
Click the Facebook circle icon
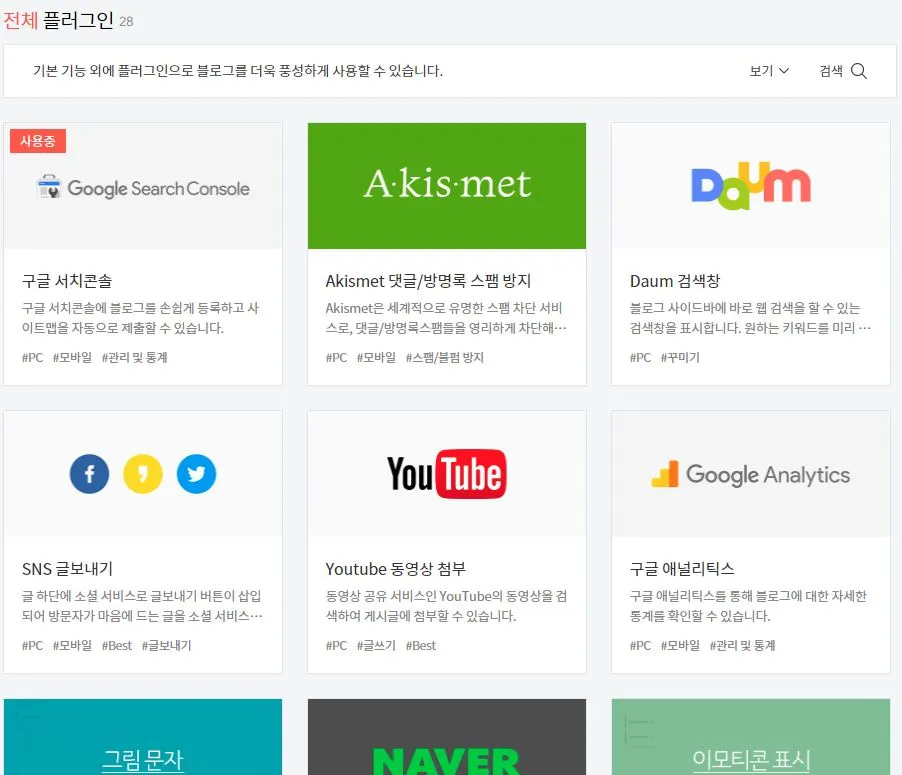click(x=89, y=474)
